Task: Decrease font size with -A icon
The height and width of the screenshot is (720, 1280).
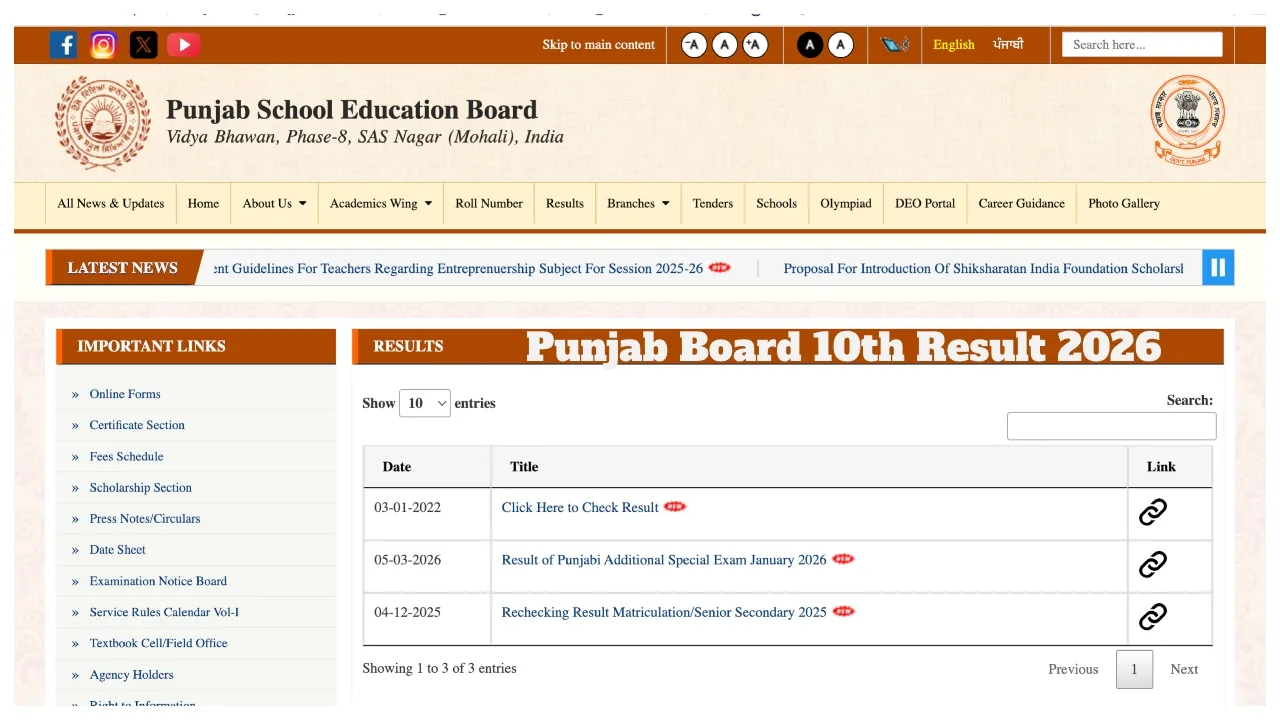Action: coord(694,45)
